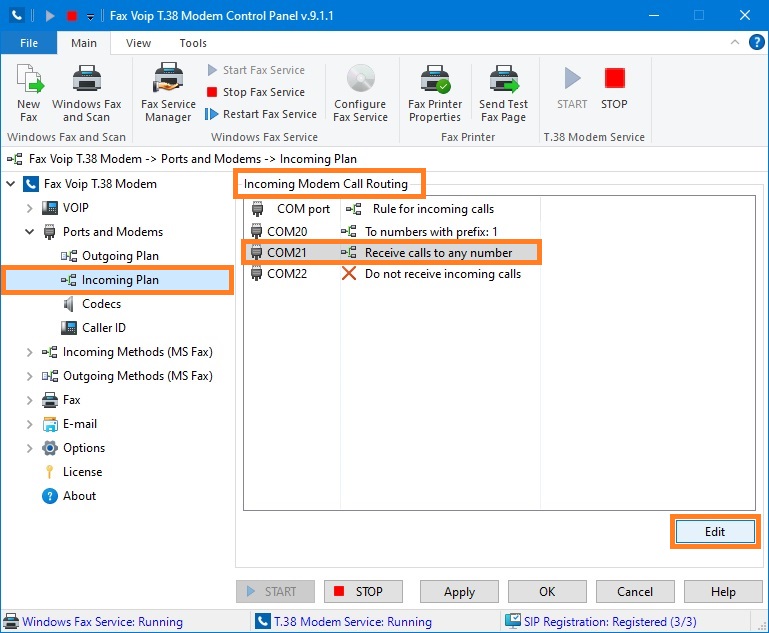Expand the Options tree node

29,448
